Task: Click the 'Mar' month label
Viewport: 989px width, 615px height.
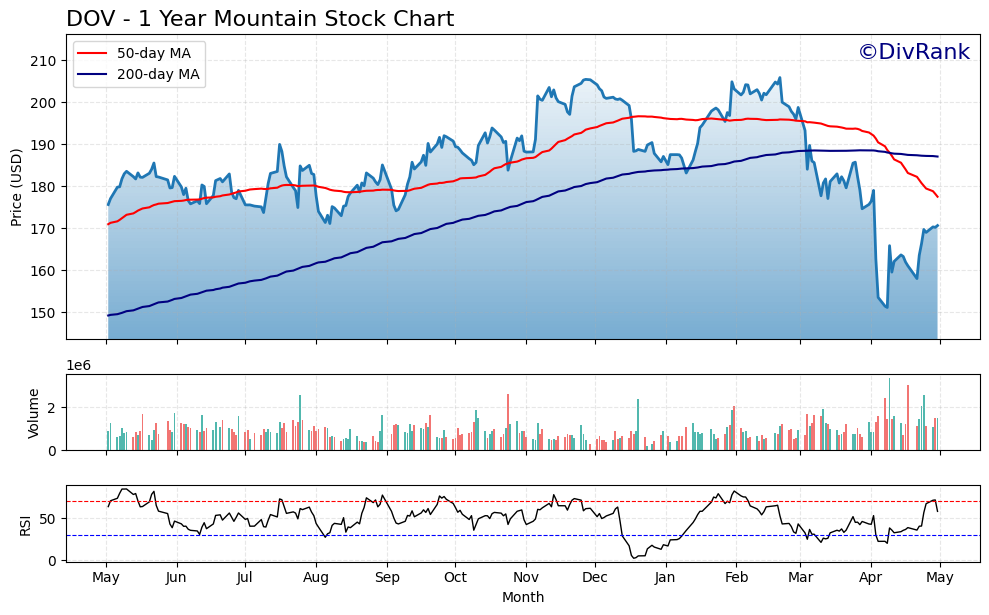Action: (800, 578)
